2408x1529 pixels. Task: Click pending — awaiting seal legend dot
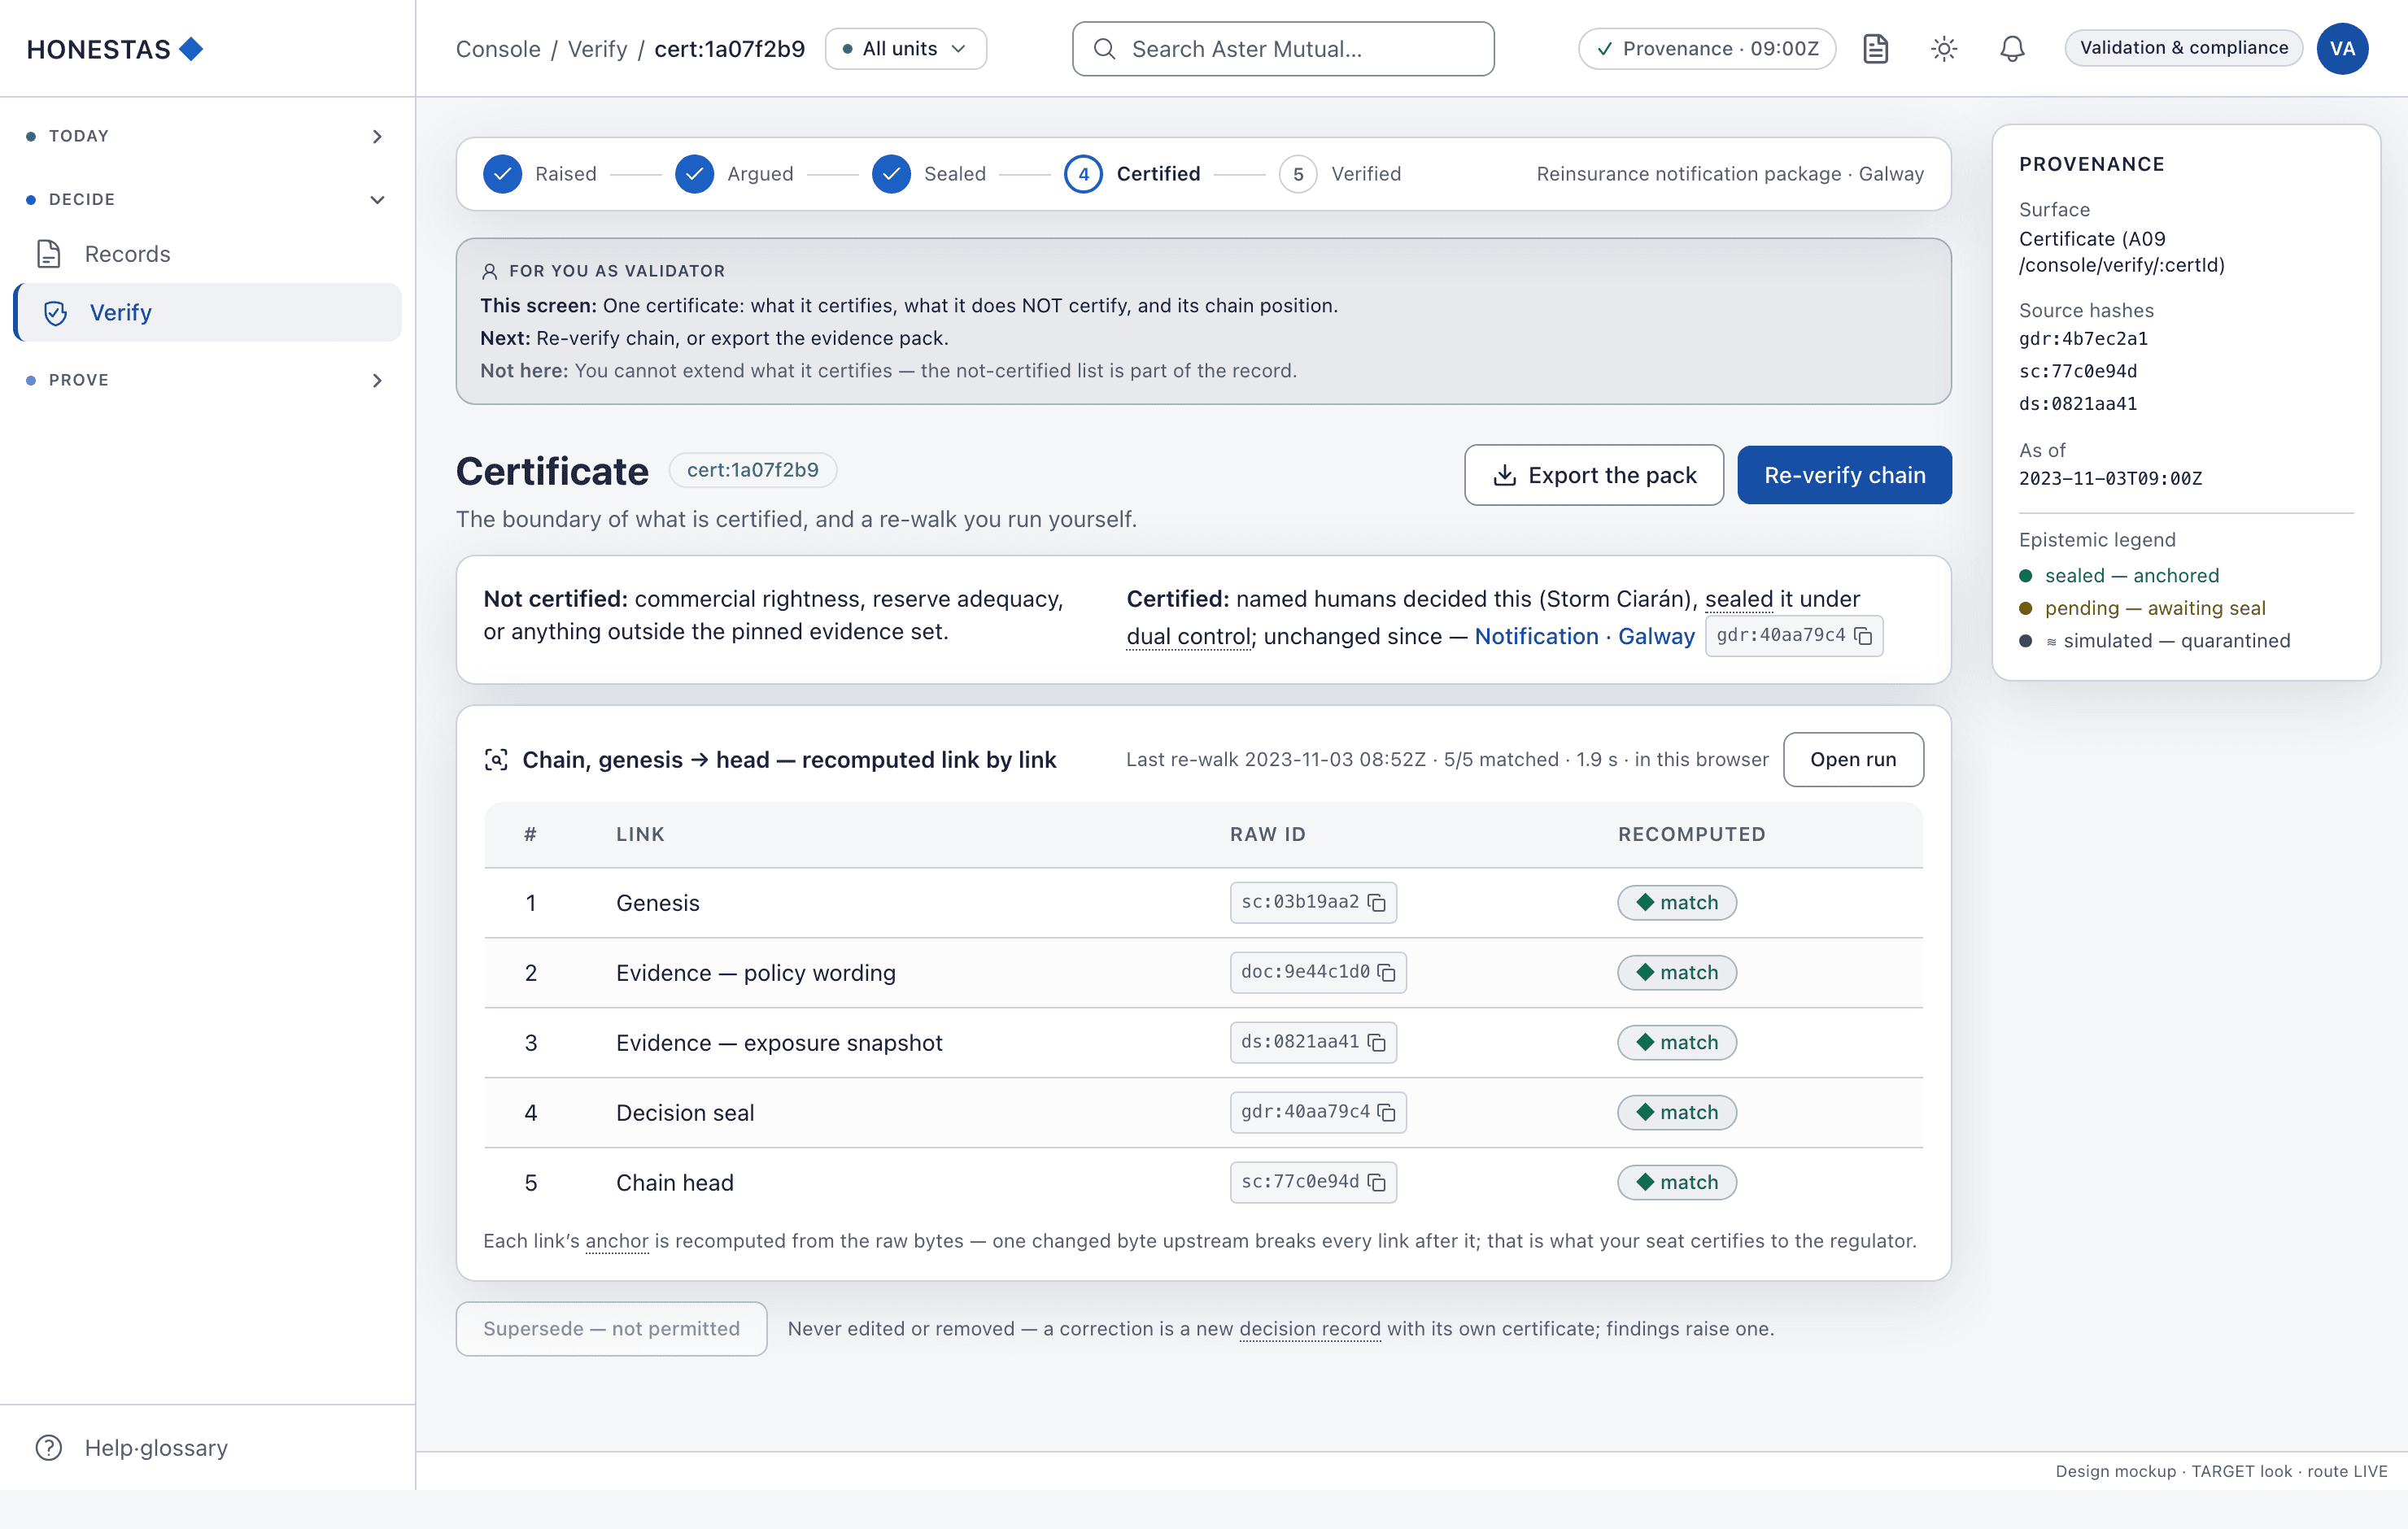(2026, 608)
